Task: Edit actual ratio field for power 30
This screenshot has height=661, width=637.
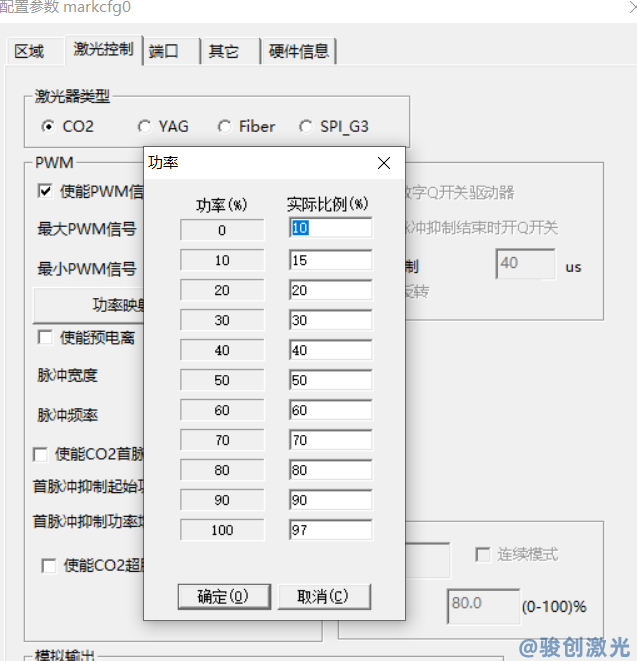Action: tap(331, 320)
